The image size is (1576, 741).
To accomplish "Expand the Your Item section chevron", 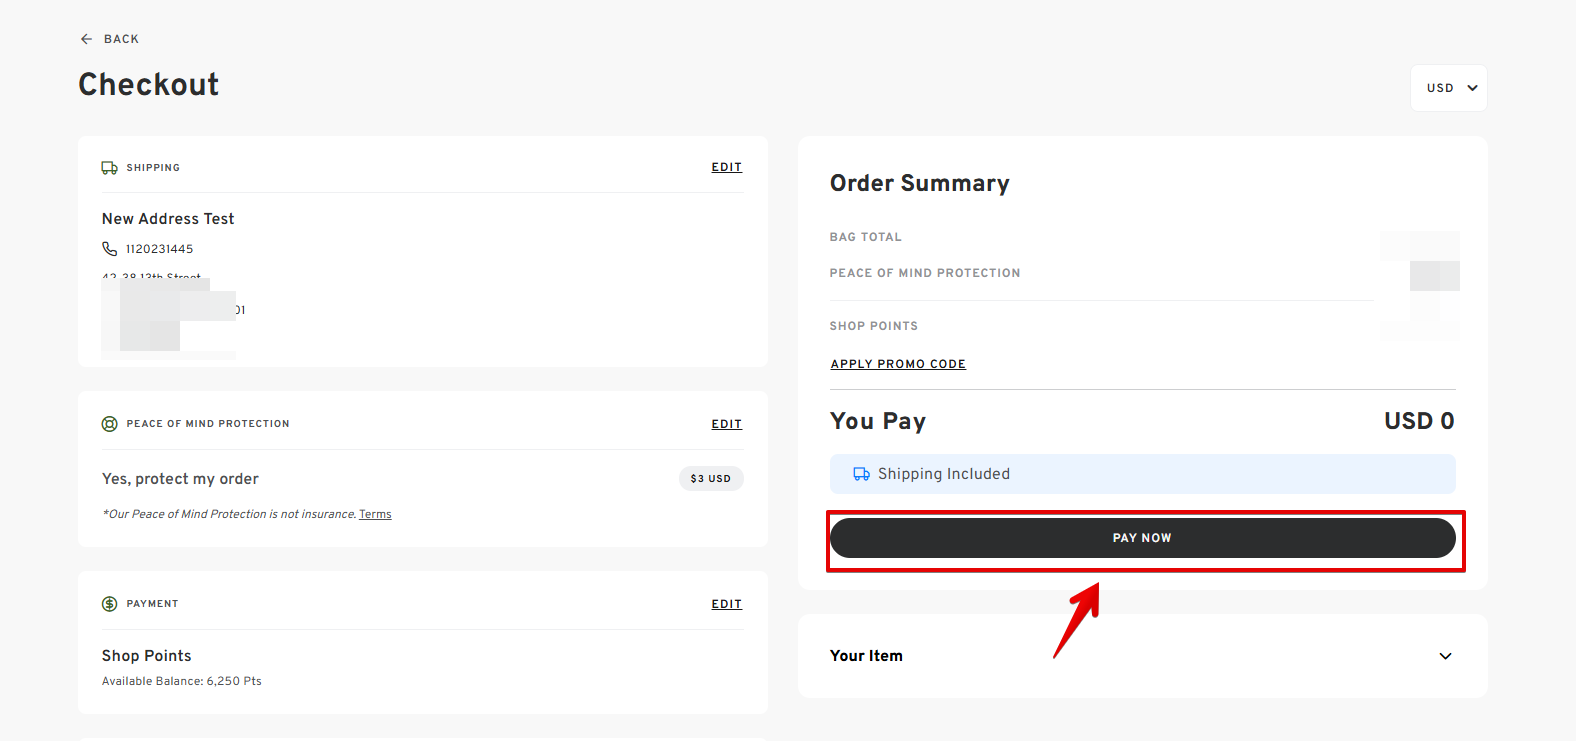I will click(1445, 656).
